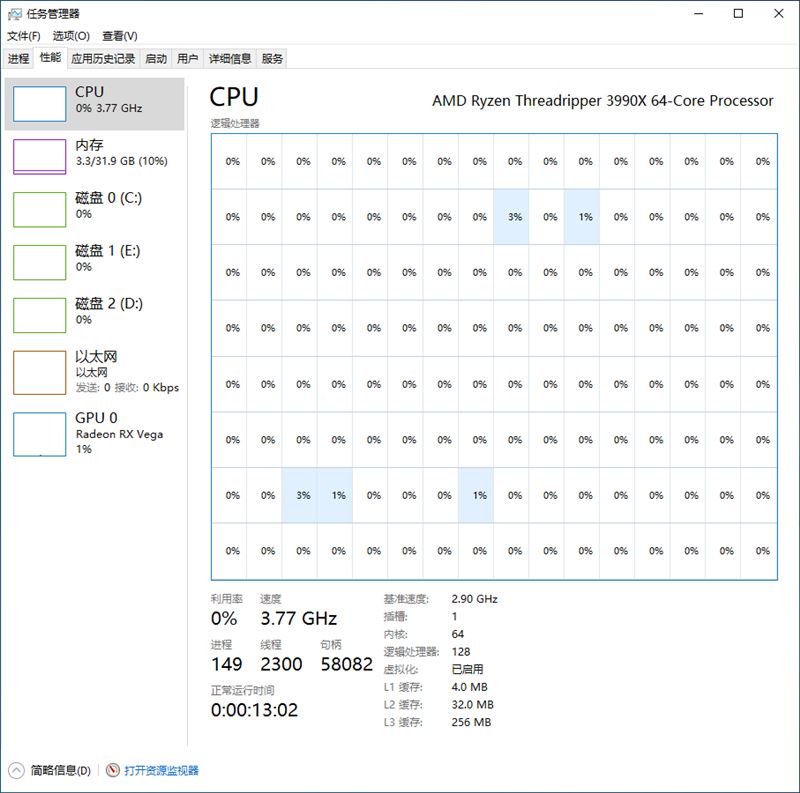Open the 查看(V) menu
800x793 pixels.
[119, 36]
